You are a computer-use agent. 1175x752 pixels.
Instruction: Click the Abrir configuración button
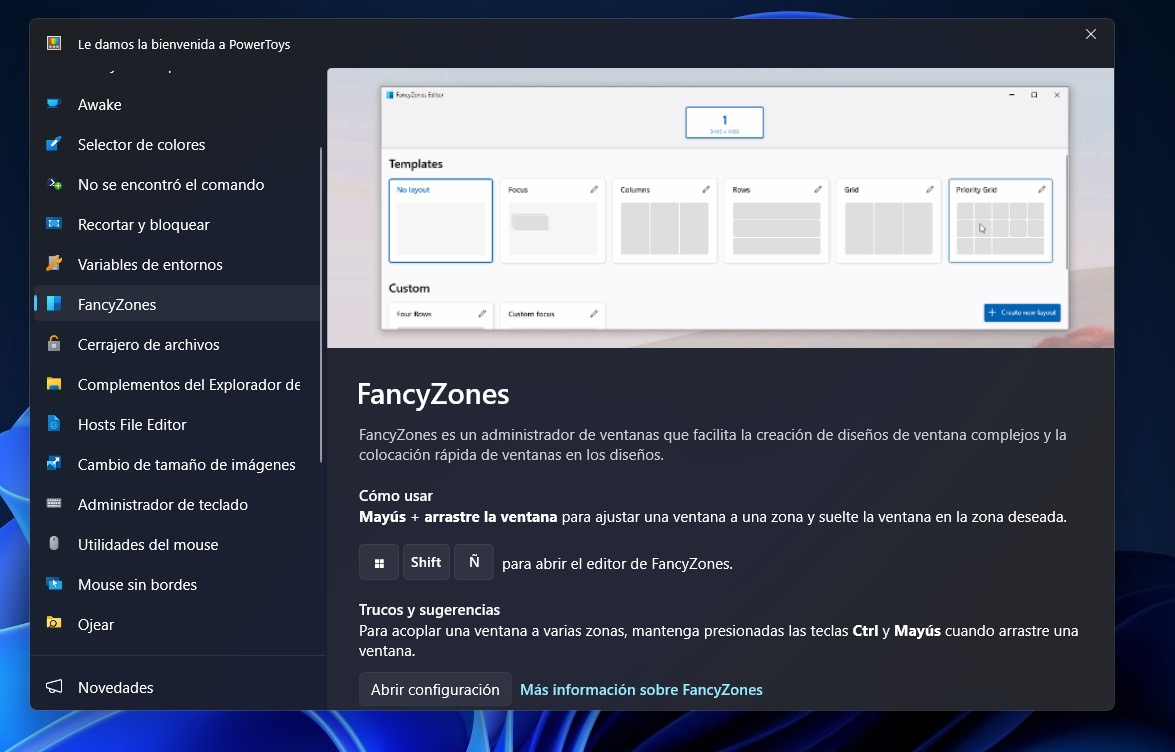click(x=435, y=689)
